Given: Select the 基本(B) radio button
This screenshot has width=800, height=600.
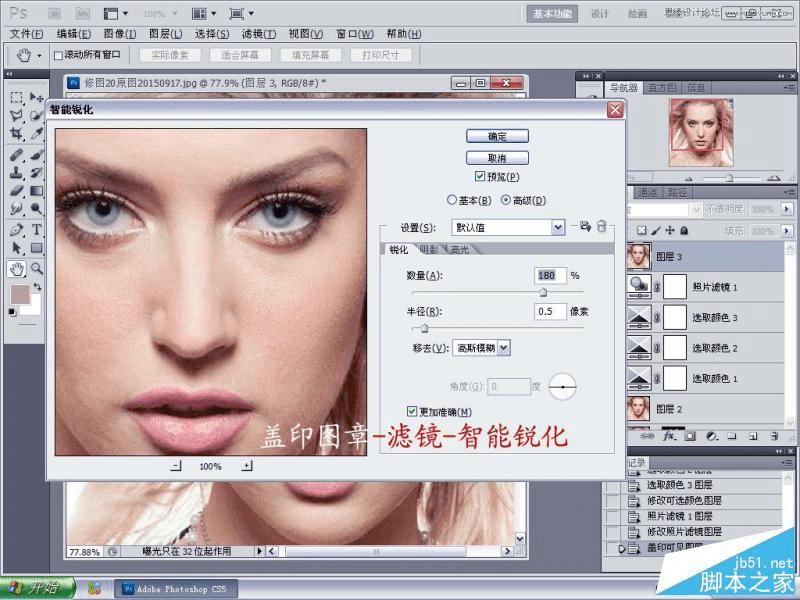Looking at the screenshot, I should [x=451, y=200].
